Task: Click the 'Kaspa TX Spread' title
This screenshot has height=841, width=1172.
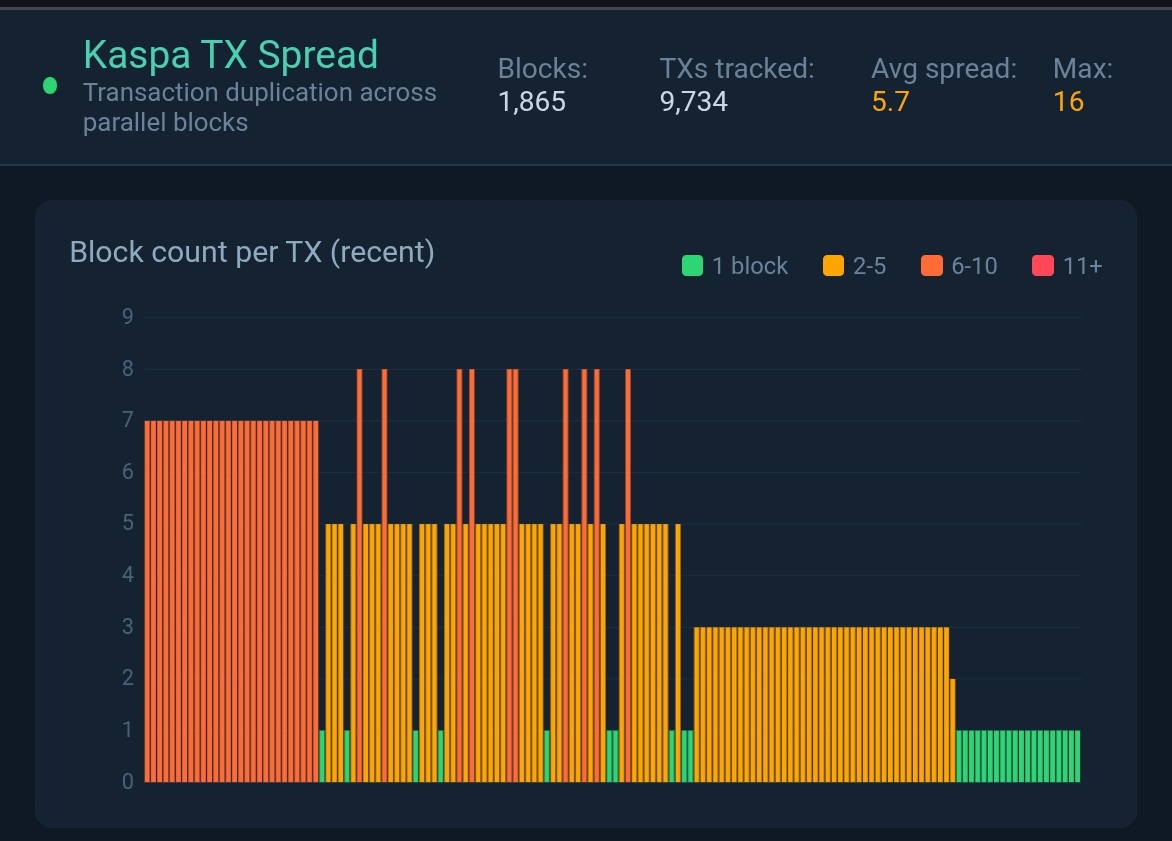Action: click(230, 55)
